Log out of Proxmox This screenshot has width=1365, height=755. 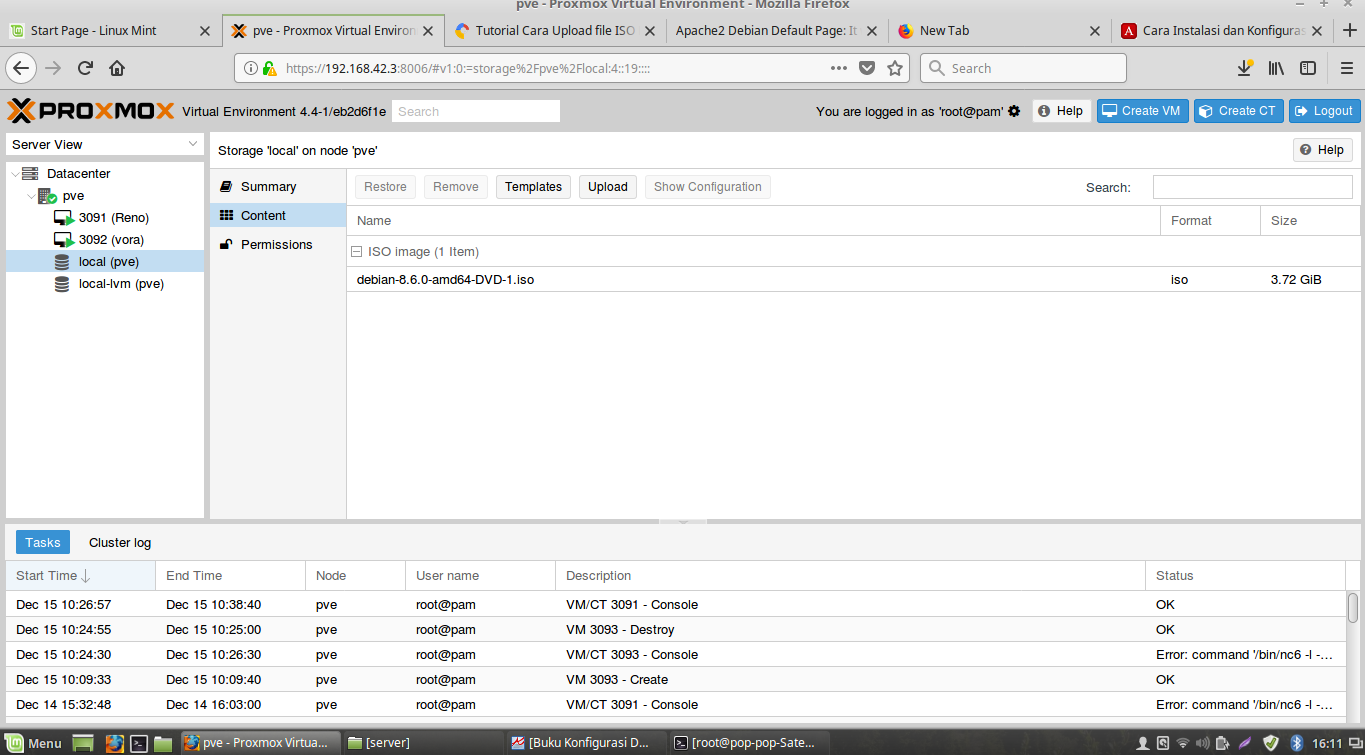pyautogui.click(x=1325, y=111)
